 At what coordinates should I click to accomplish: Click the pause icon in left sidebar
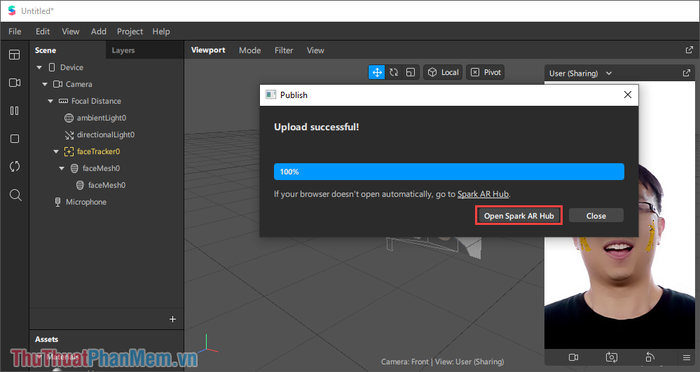(x=15, y=111)
